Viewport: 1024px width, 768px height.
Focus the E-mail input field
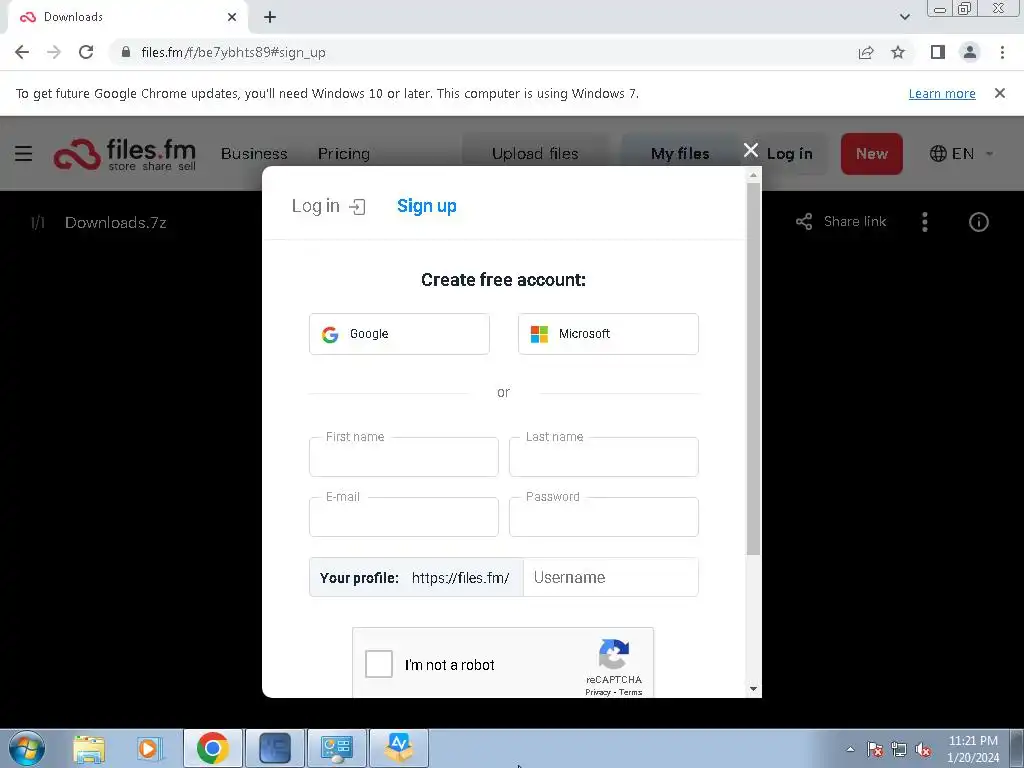click(404, 517)
